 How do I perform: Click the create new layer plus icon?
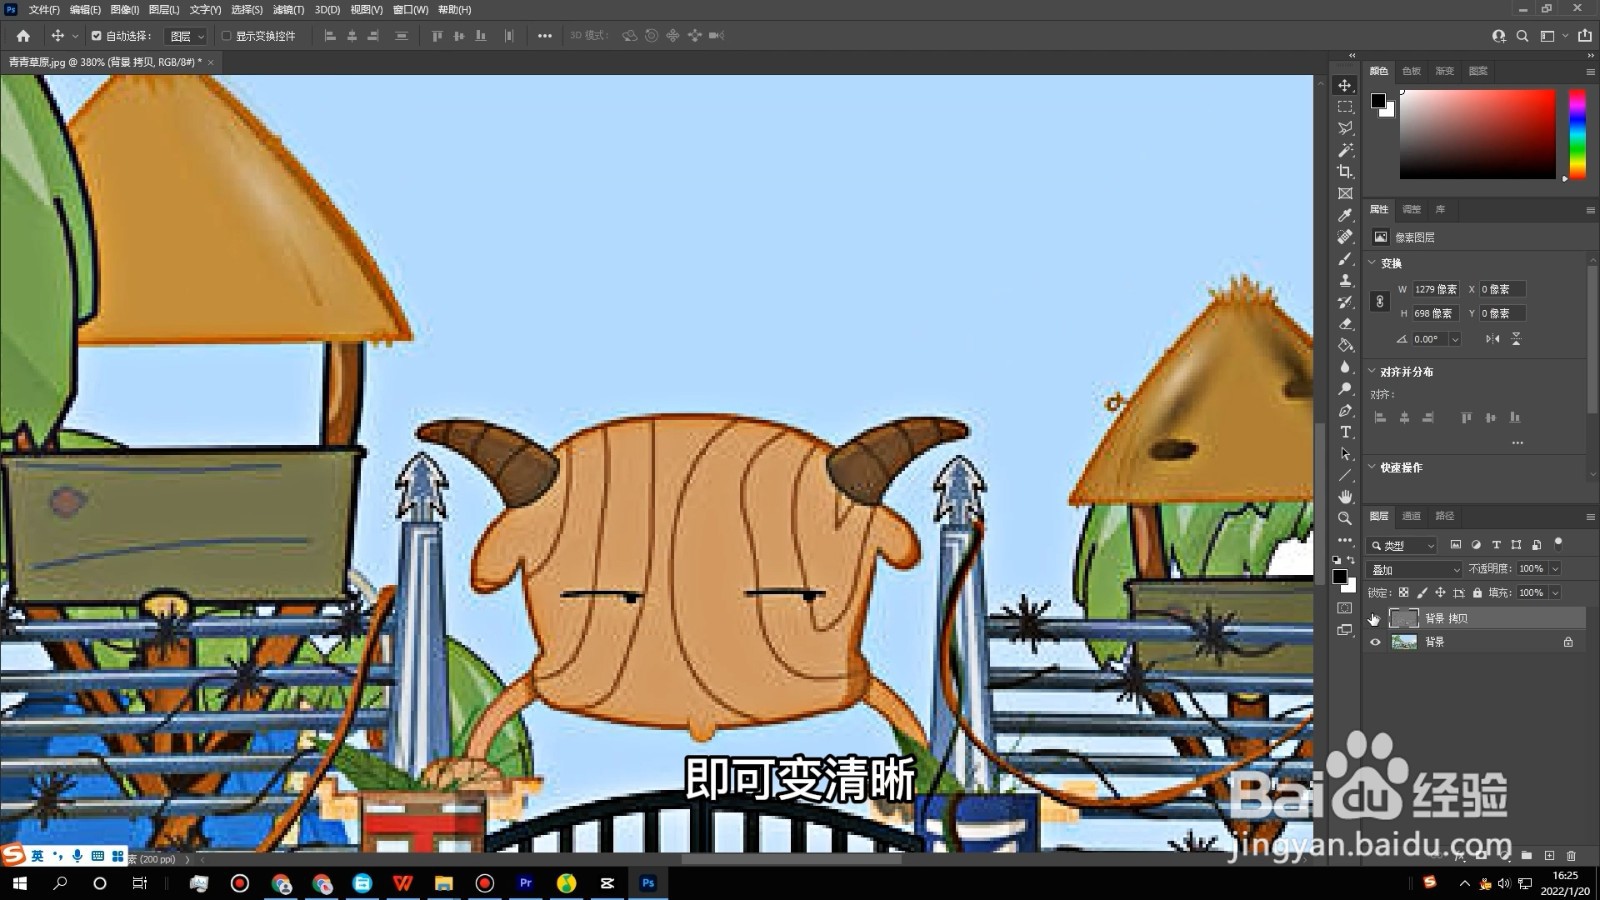[x=1549, y=856]
